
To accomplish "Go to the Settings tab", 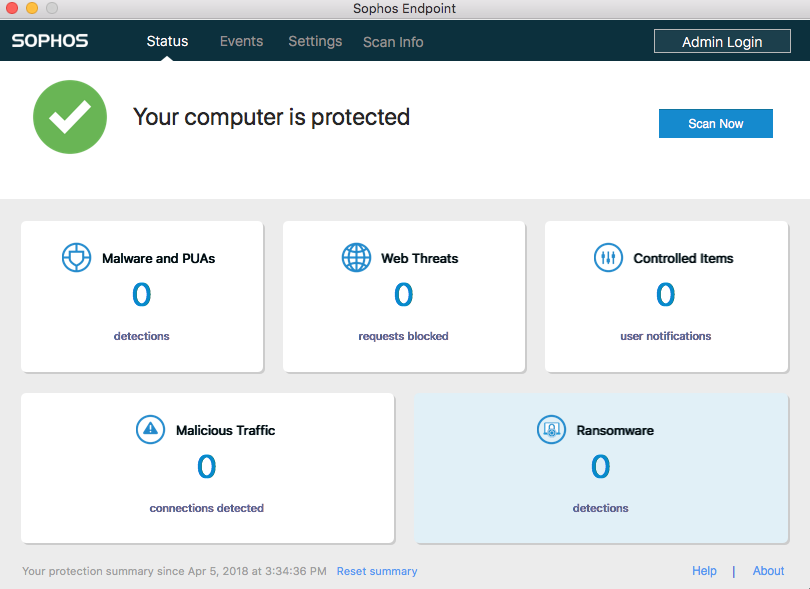I will [315, 41].
